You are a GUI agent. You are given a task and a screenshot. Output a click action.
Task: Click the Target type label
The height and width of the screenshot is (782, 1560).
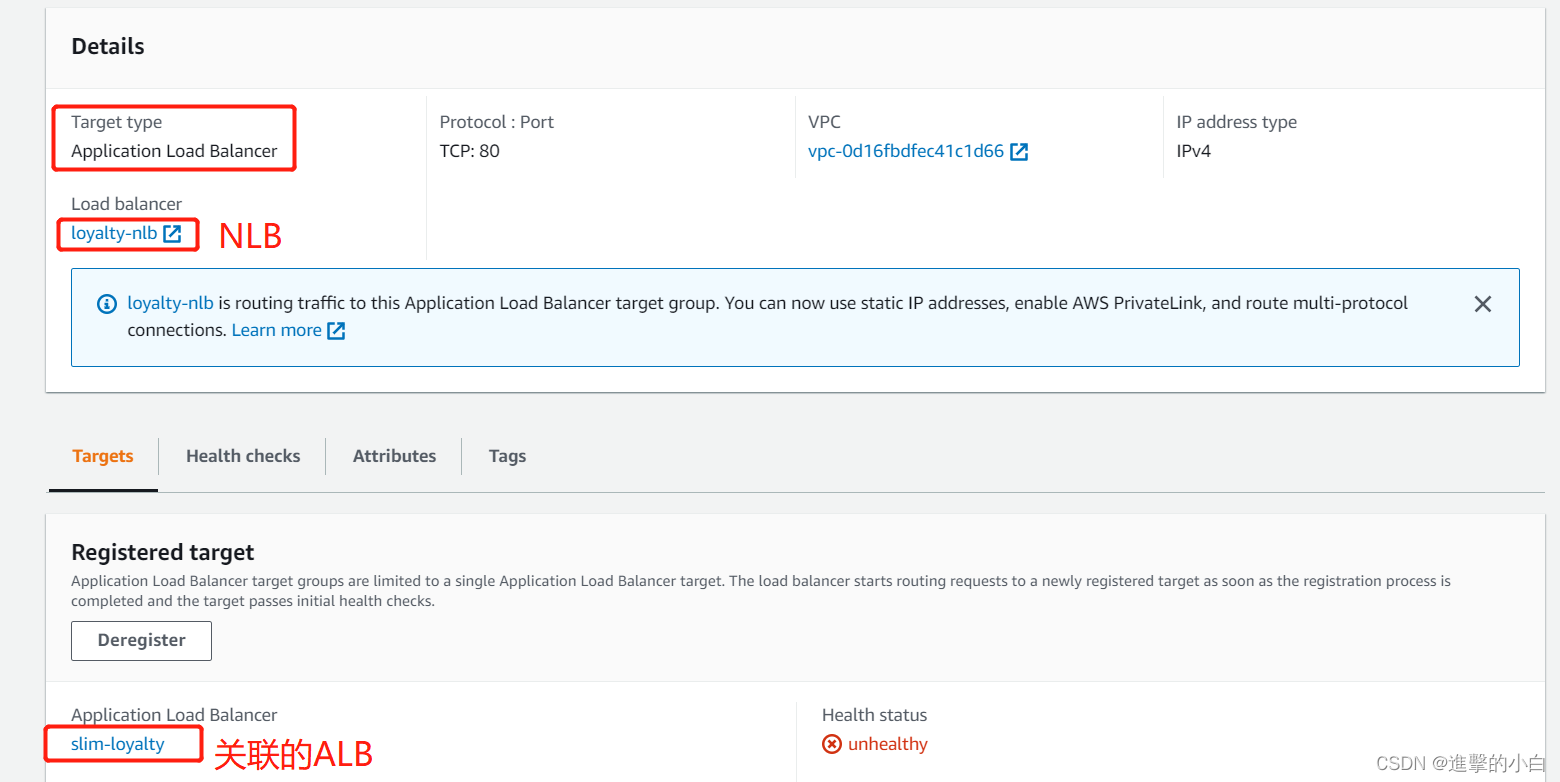117,122
